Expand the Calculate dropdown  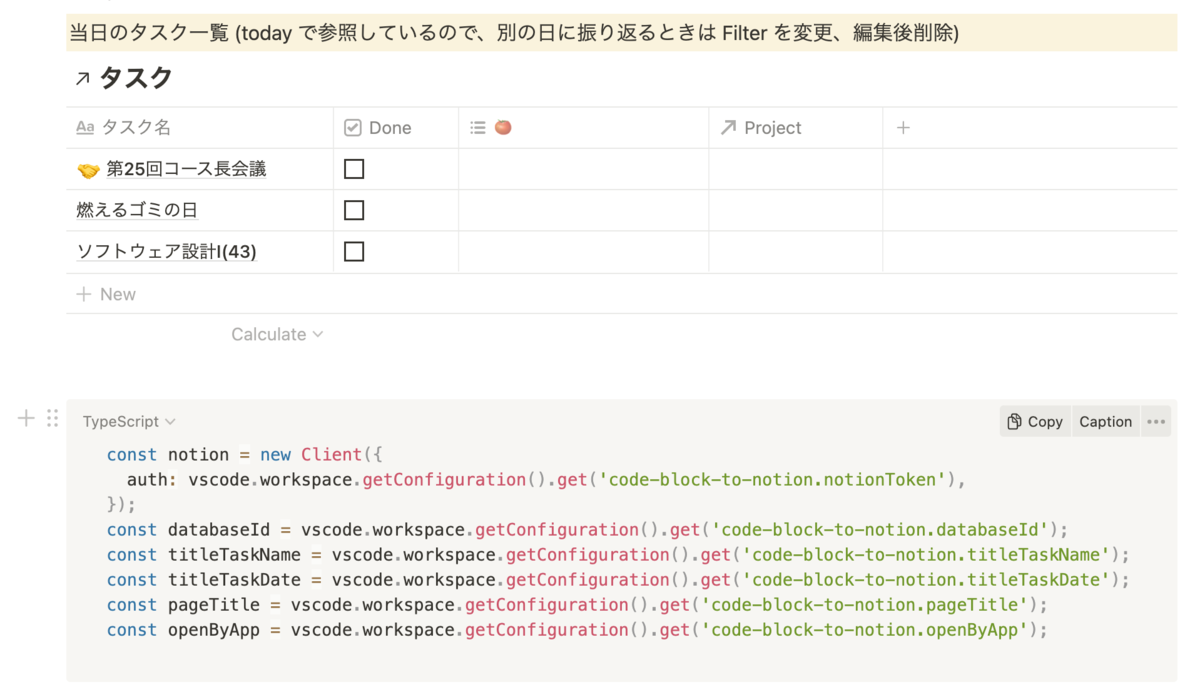pos(277,334)
